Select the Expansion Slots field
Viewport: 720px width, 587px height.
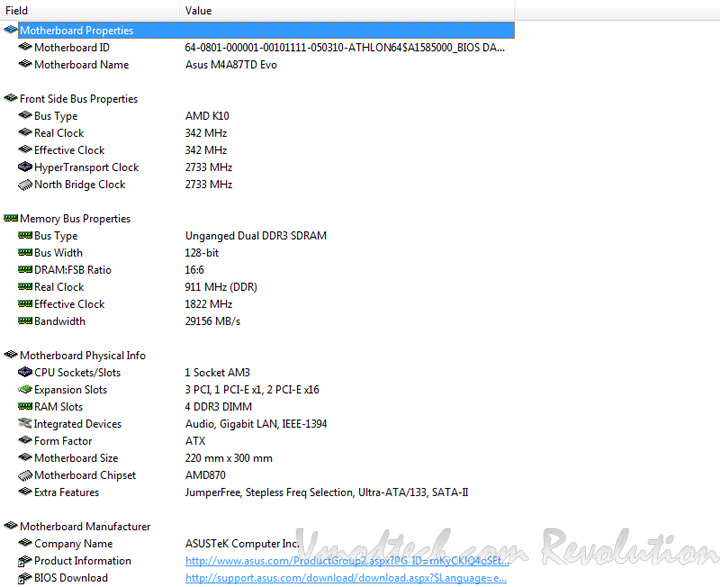[70, 389]
